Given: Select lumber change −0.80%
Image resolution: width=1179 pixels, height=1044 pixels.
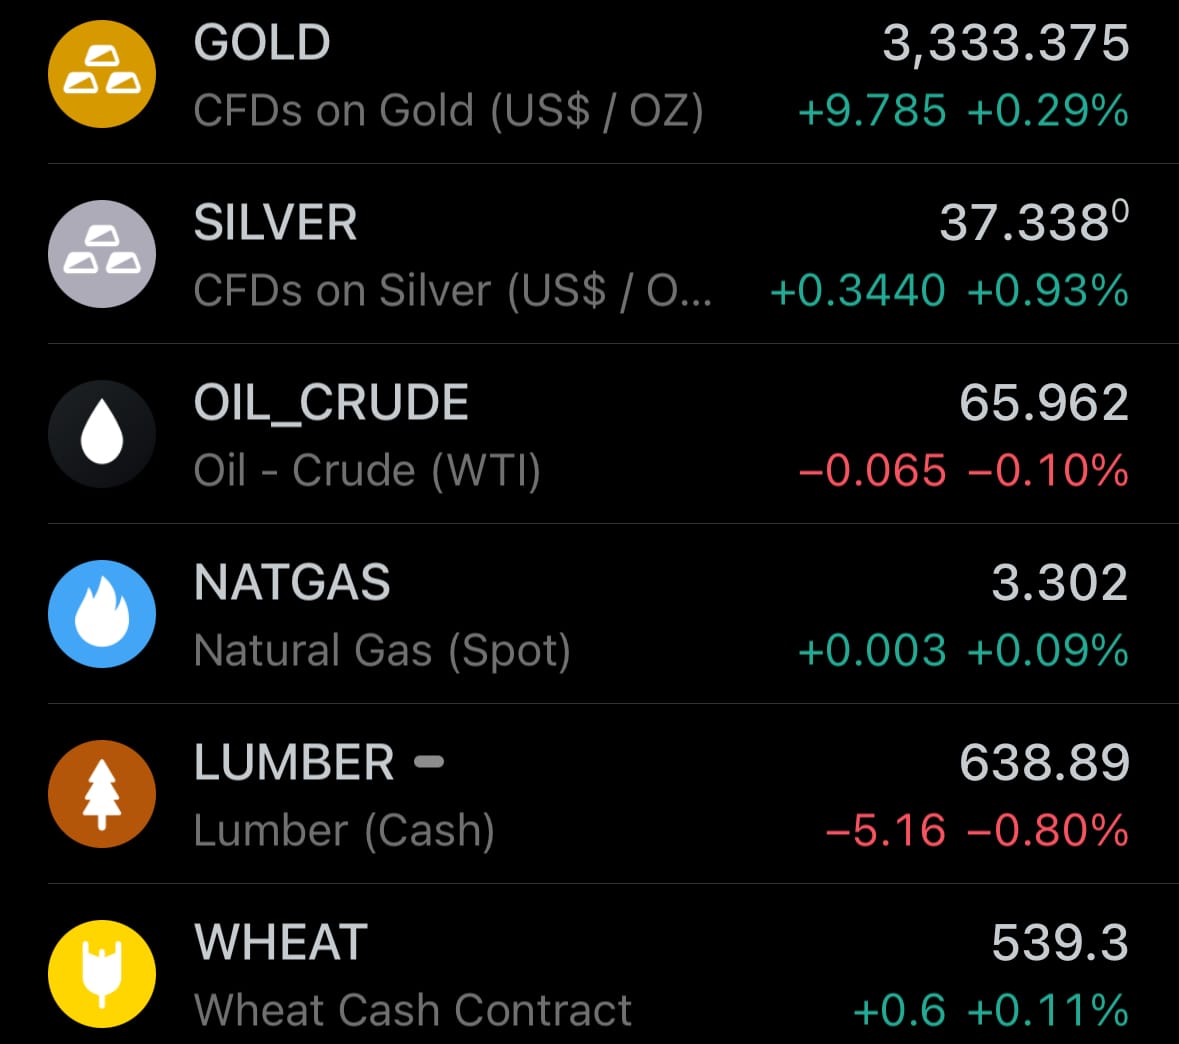Looking at the screenshot, I should [x=1048, y=830].
